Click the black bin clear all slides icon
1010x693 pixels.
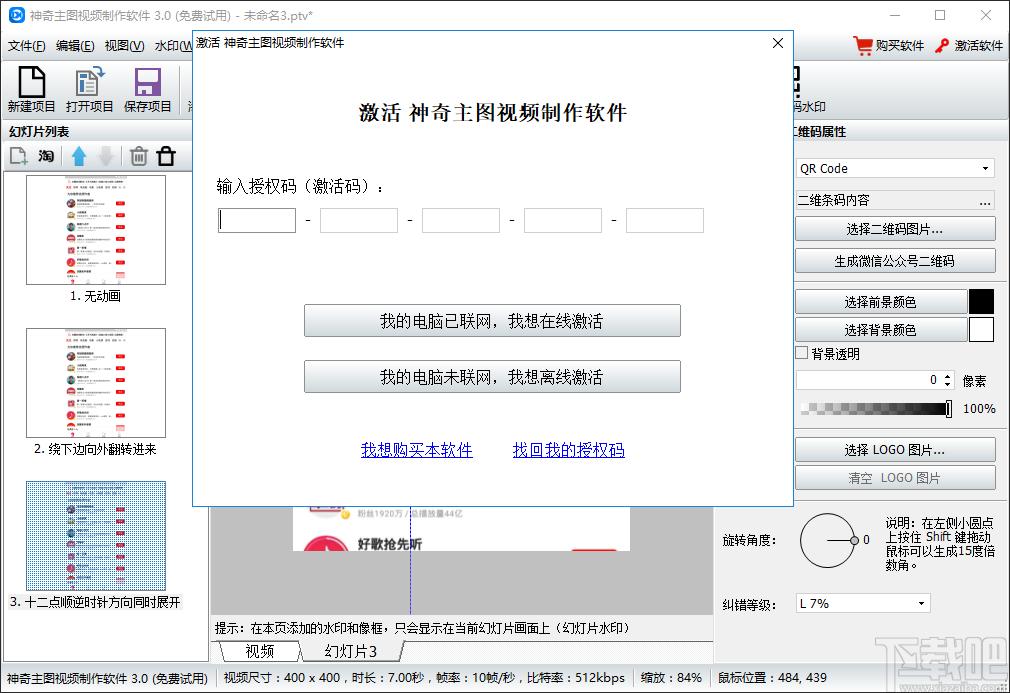[166, 156]
